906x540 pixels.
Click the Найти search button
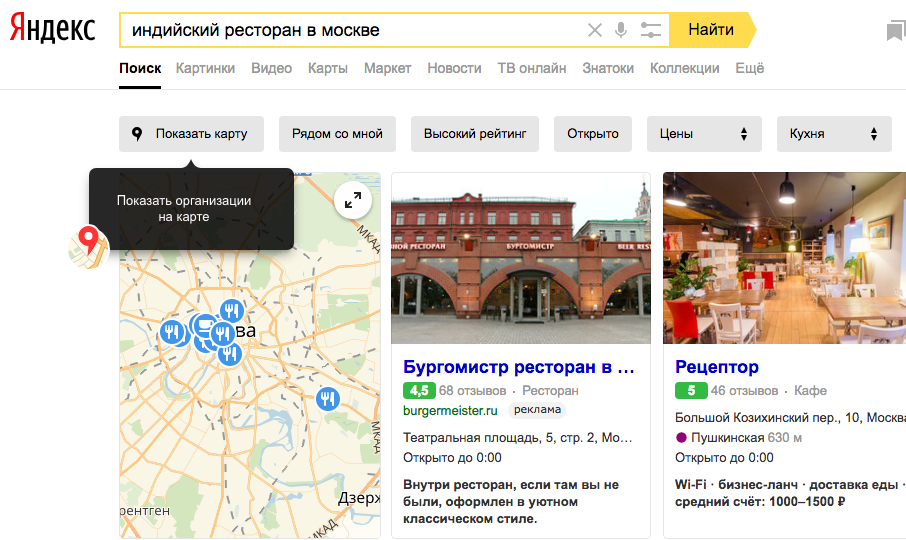pos(712,30)
